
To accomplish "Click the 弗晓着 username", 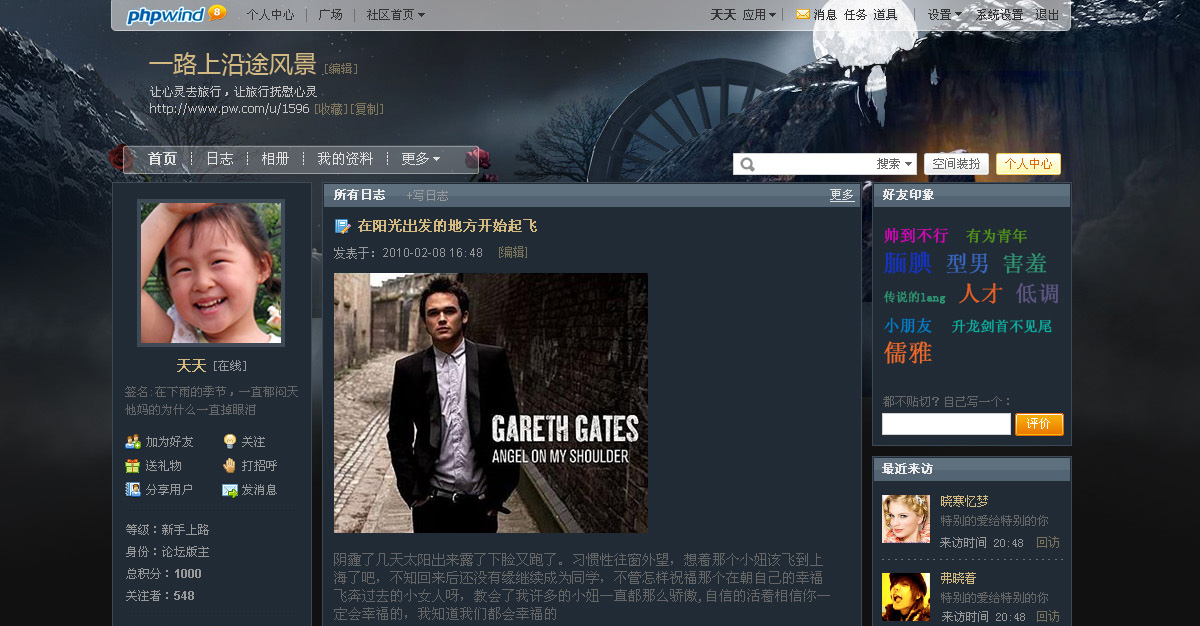I will (x=958, y=578).
